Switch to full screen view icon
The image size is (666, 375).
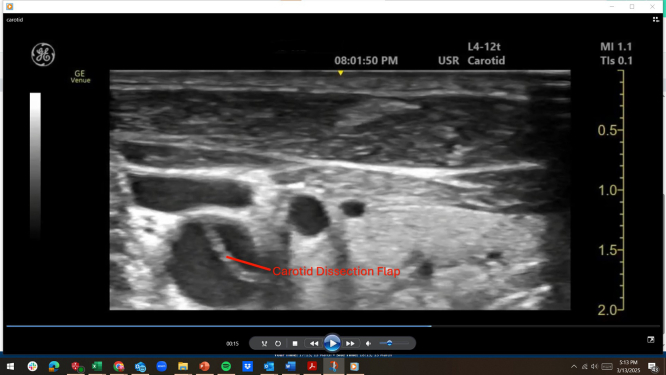[651, 339]
